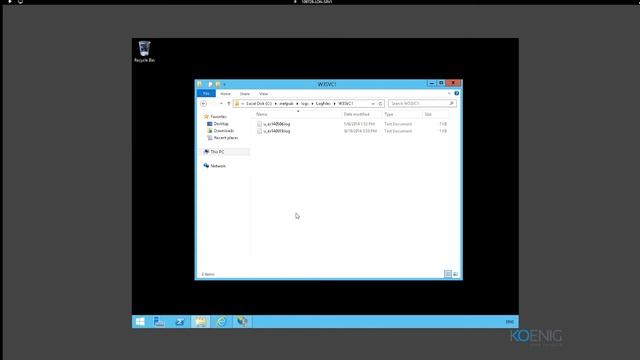Launch Internet Explorer from the taskbar
This screenshot has height=360, width=640.
[221, 322]
